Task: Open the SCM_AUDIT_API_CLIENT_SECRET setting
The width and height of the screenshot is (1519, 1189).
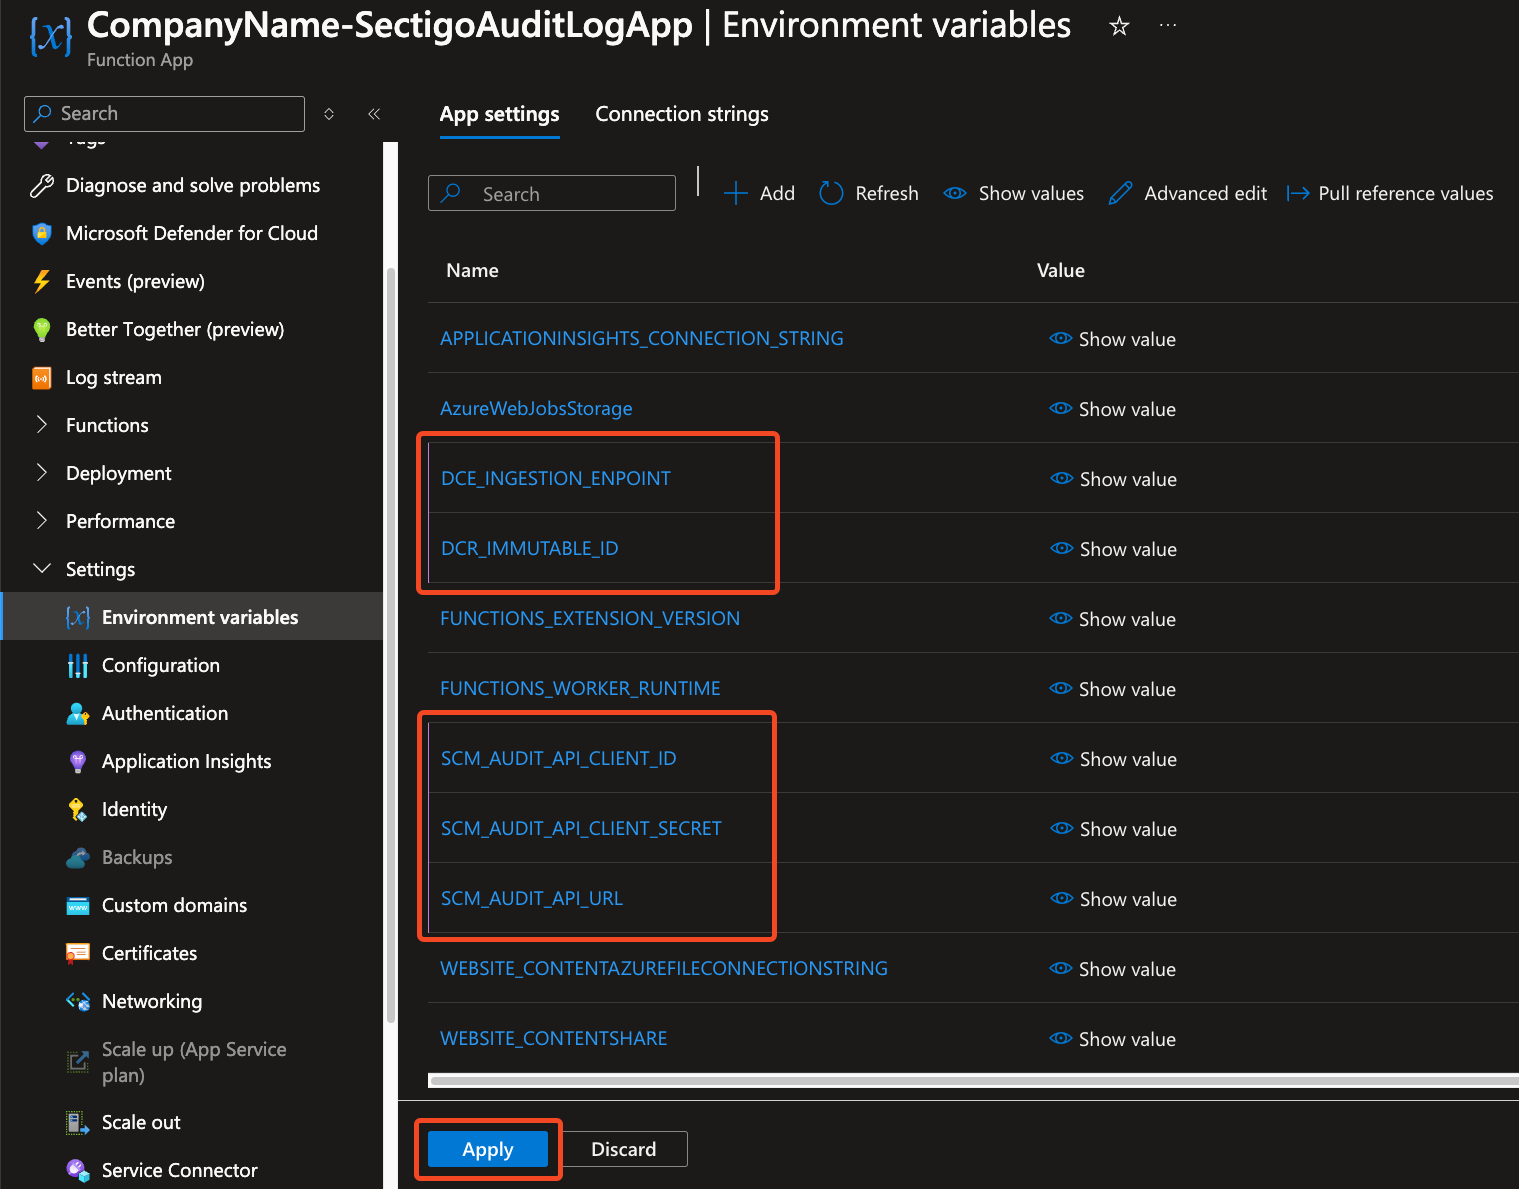Action: pyautogui.click(x=581, y=828)
